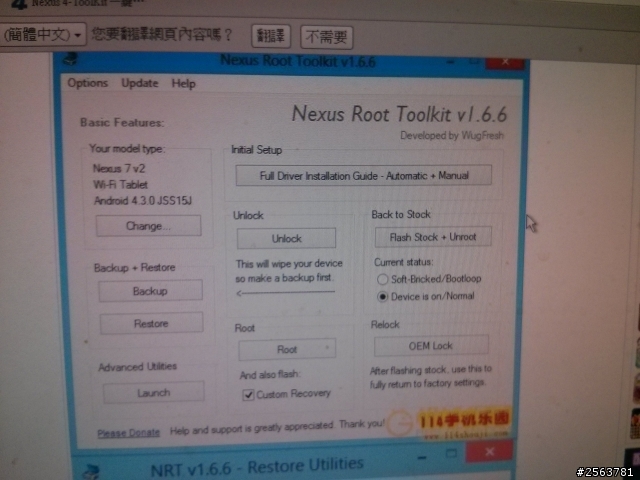Click the Nexus Root Toolkit title bar icon
The image size is (640, 480).
point(70,60)
